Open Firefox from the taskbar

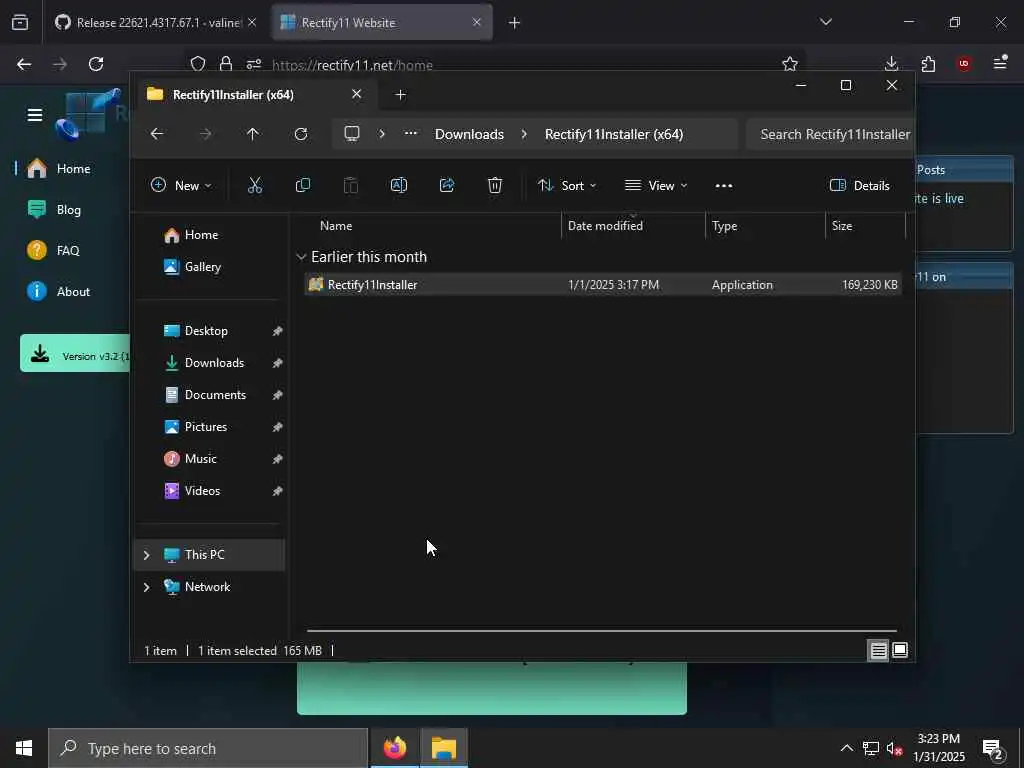(x=394, y=748)
